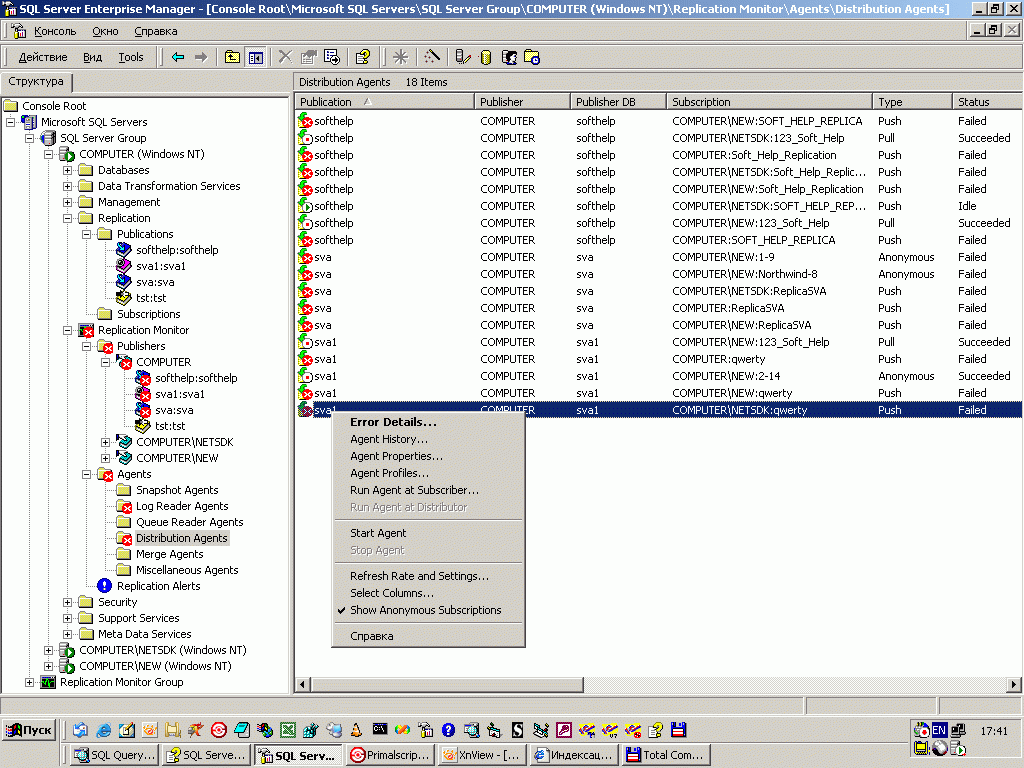Open the Tools menu

click(131, 57)
